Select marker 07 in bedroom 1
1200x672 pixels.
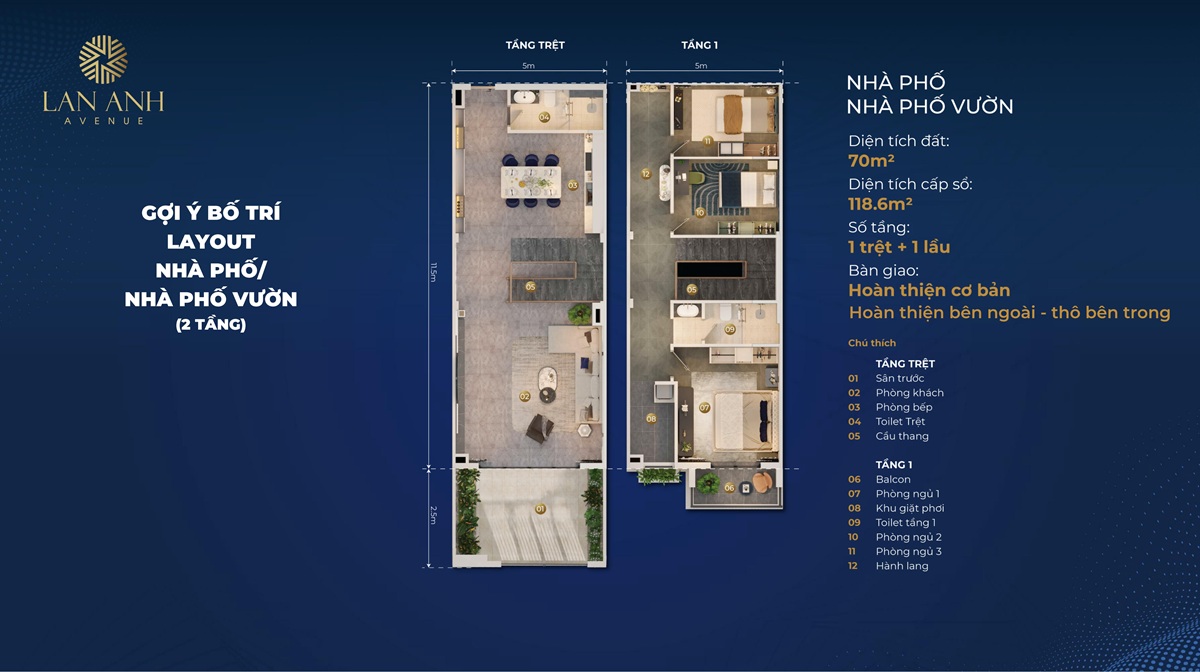tap(704, 408)
